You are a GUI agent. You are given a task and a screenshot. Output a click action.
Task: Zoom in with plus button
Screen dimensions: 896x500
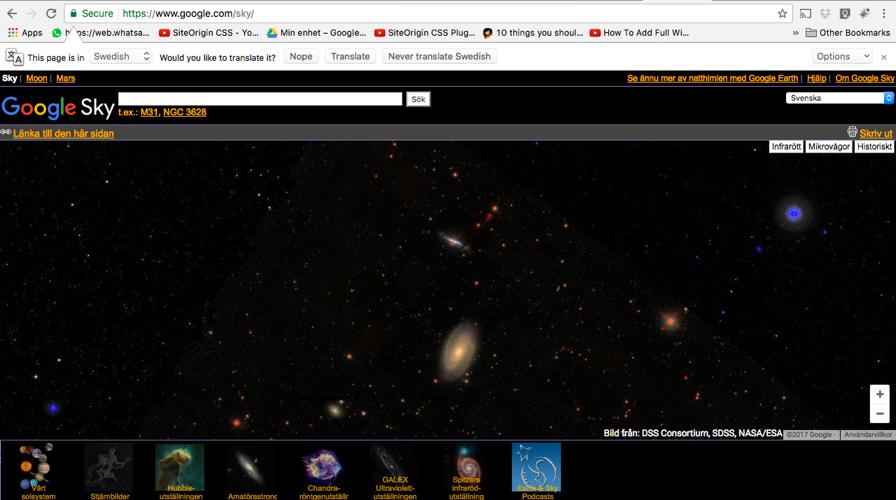point(879,394)
